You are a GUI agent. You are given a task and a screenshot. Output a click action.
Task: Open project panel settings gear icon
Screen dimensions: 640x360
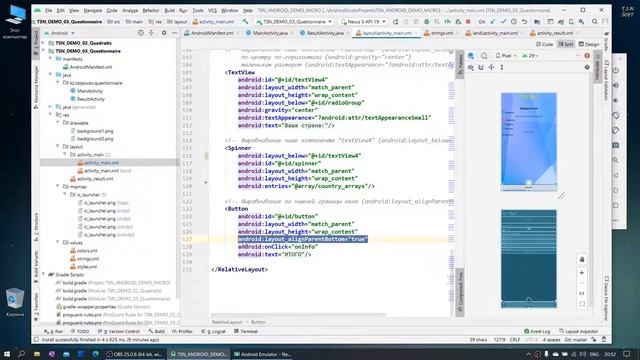click(x=164, y=33)
